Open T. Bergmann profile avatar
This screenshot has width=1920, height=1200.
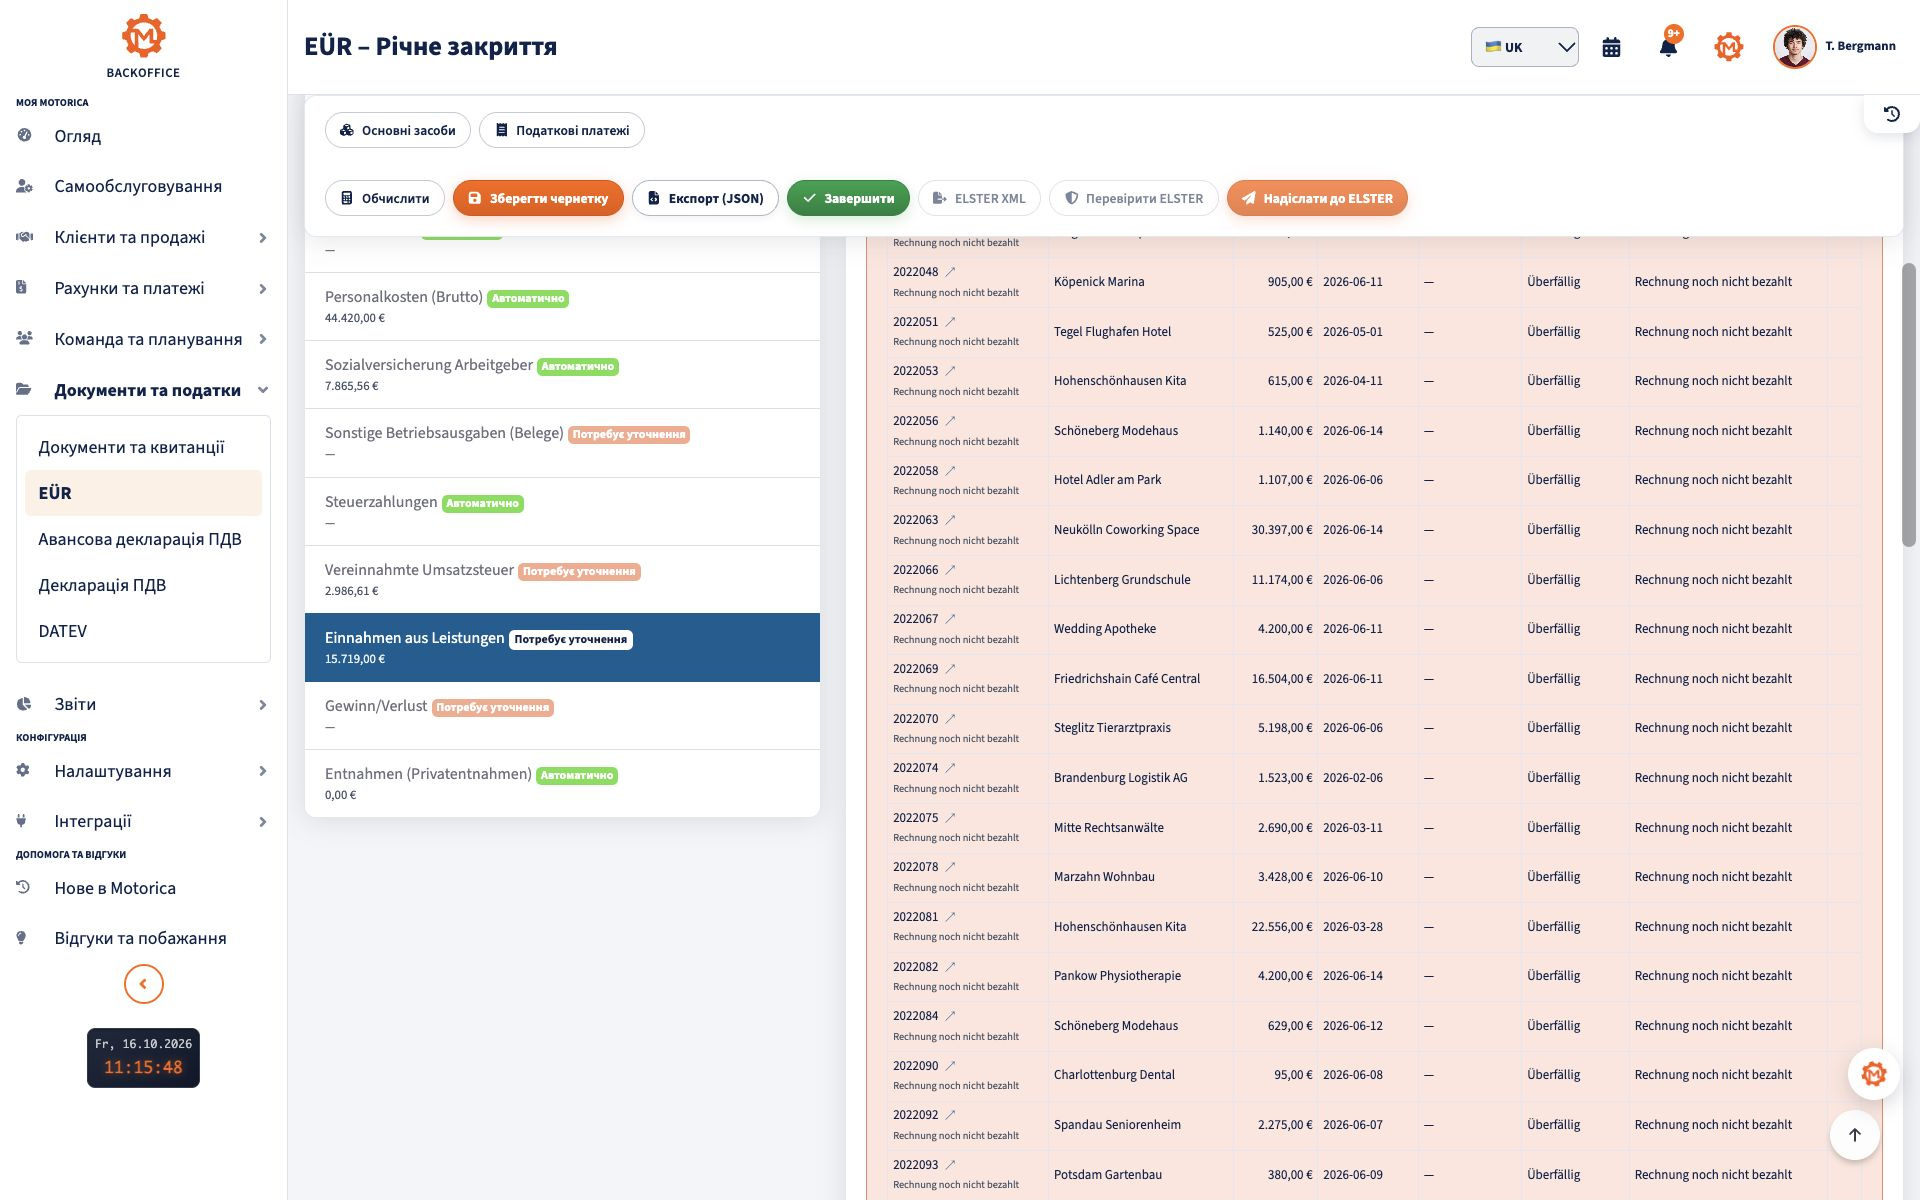pyautogui.click(x=1794, y=47)
